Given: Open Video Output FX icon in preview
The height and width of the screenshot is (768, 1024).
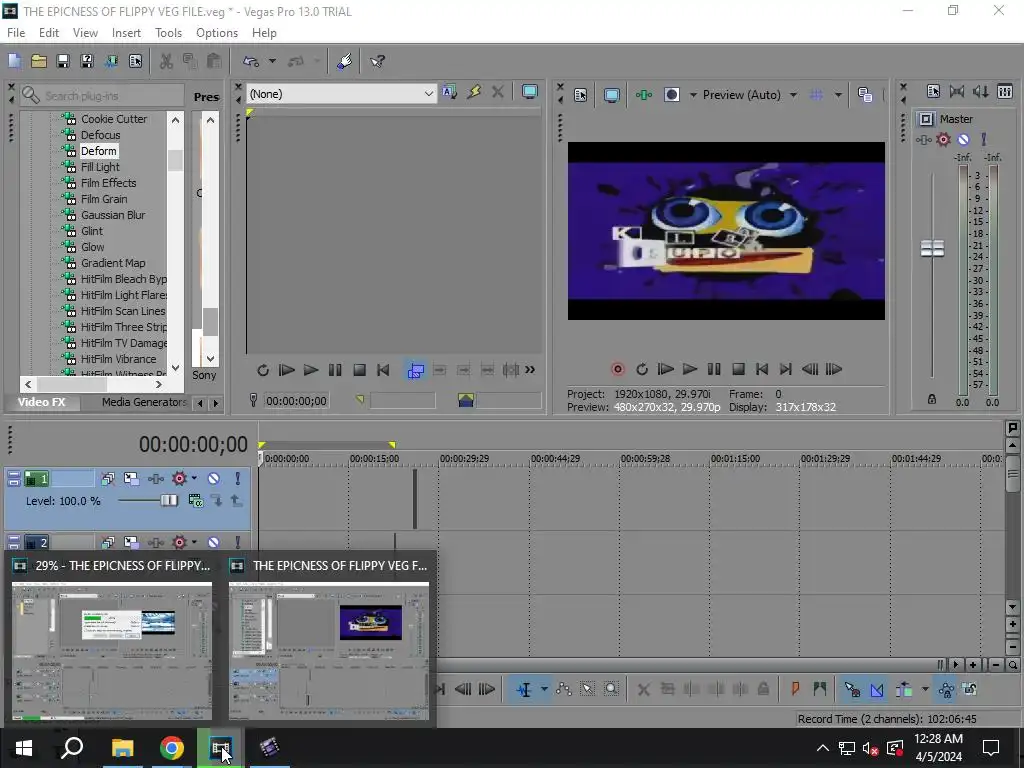Looking at the screenshot, I should pos(643,95).
